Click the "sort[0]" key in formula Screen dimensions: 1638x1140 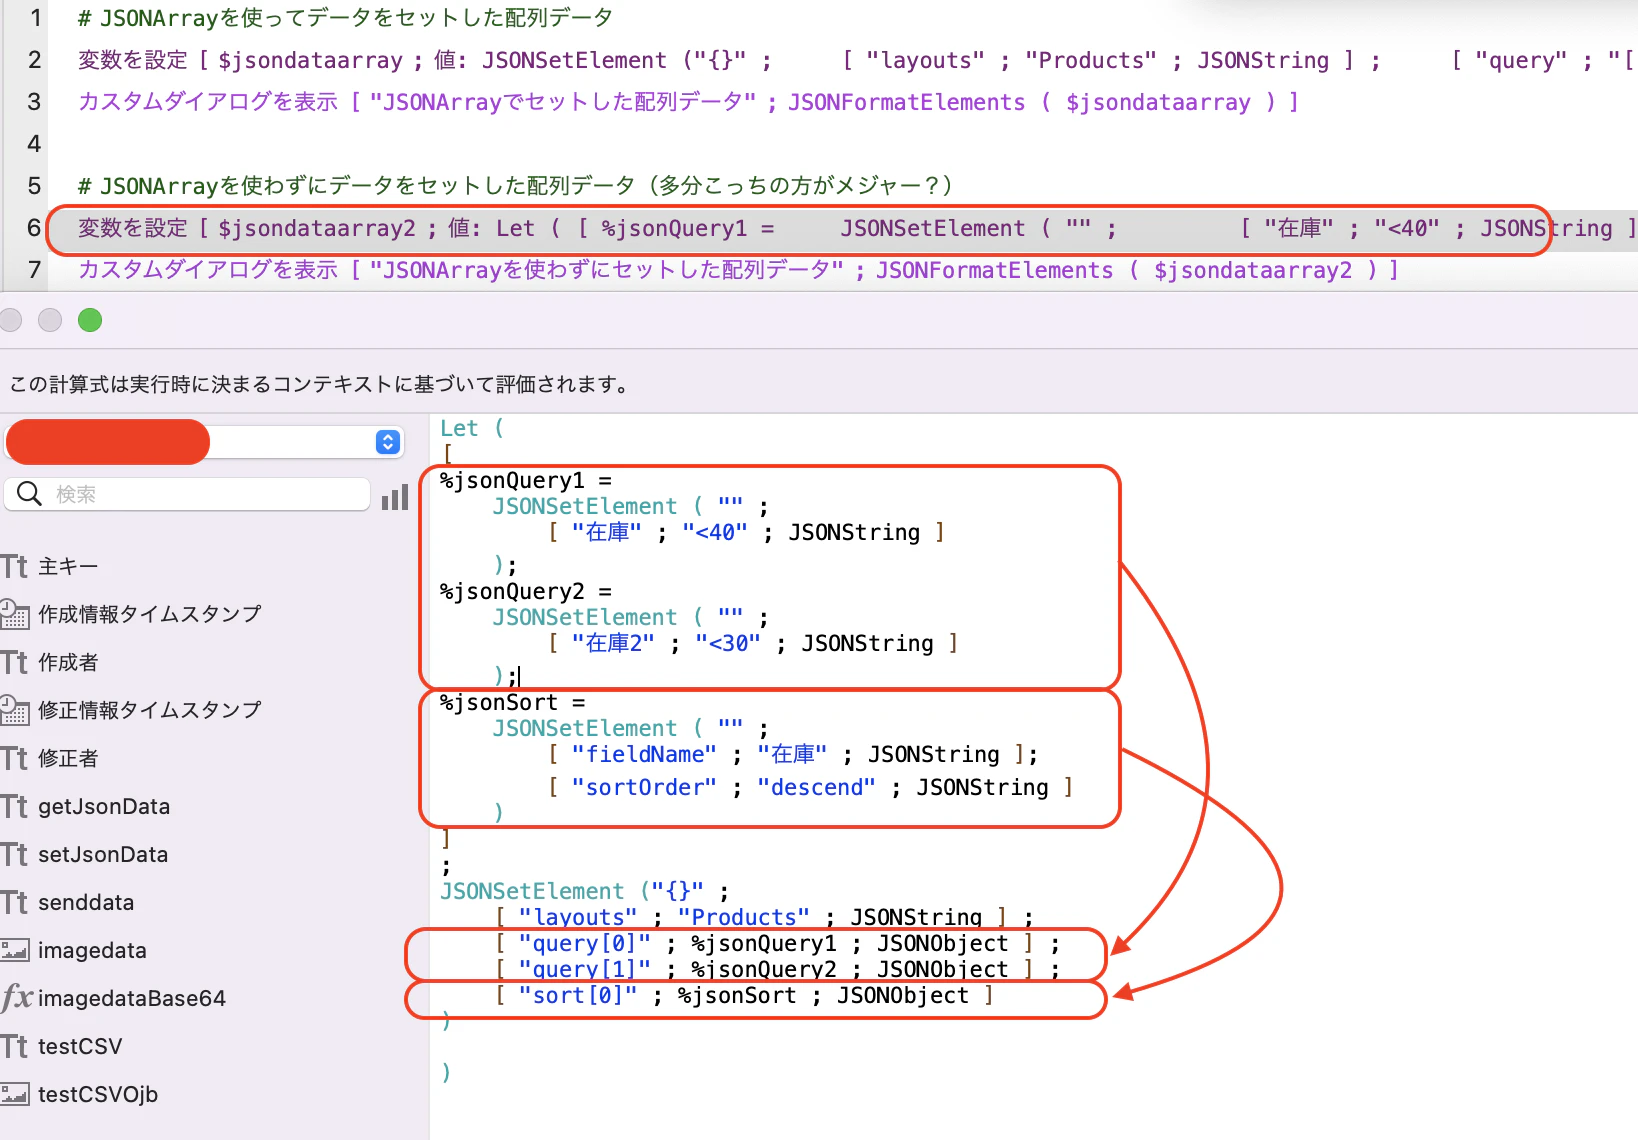tap(578, 995)
